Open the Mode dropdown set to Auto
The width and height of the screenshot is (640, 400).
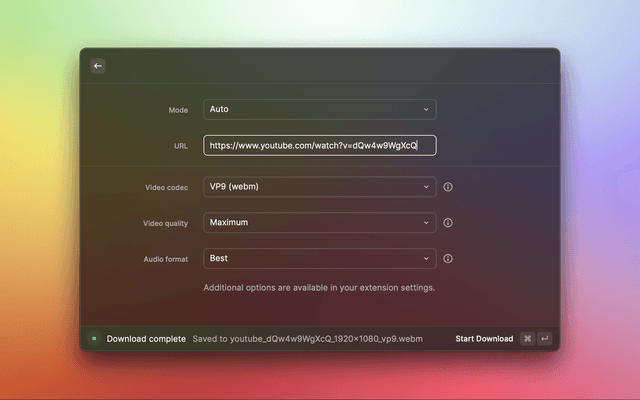pyautogui.click(x=319, y=109)
